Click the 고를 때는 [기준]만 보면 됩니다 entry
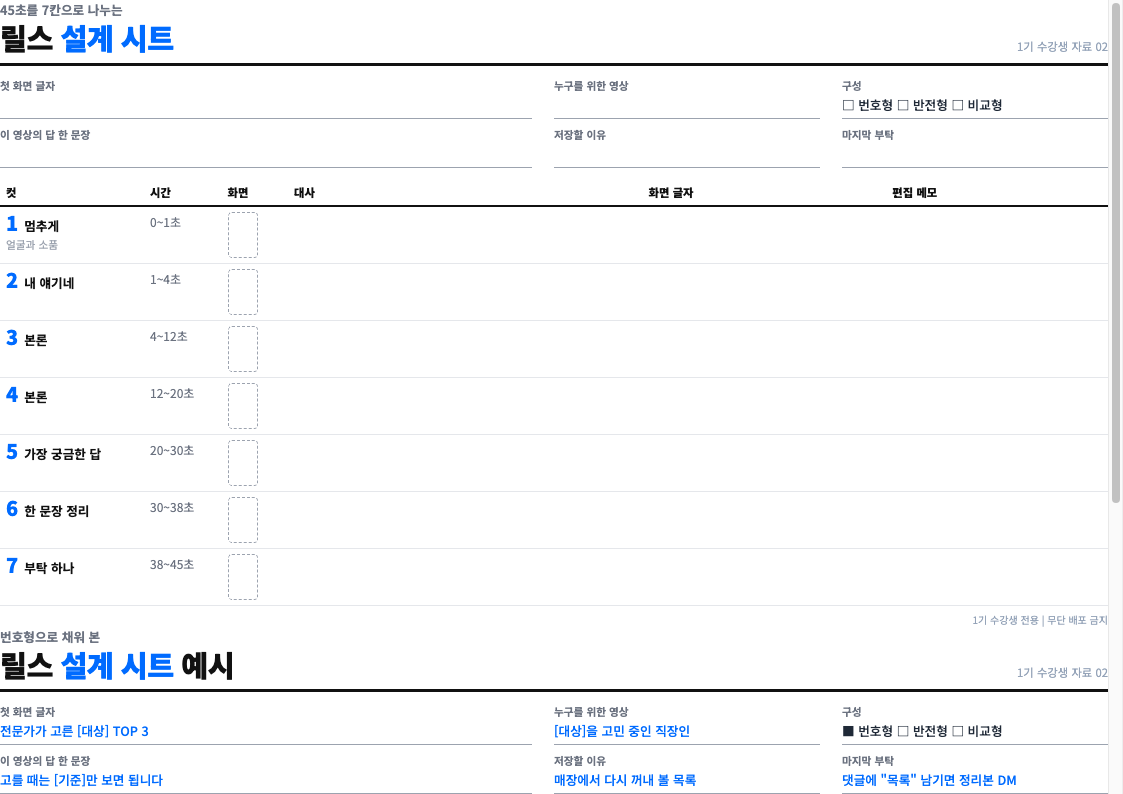This screenshot has height=794, width=1123. 82,780
